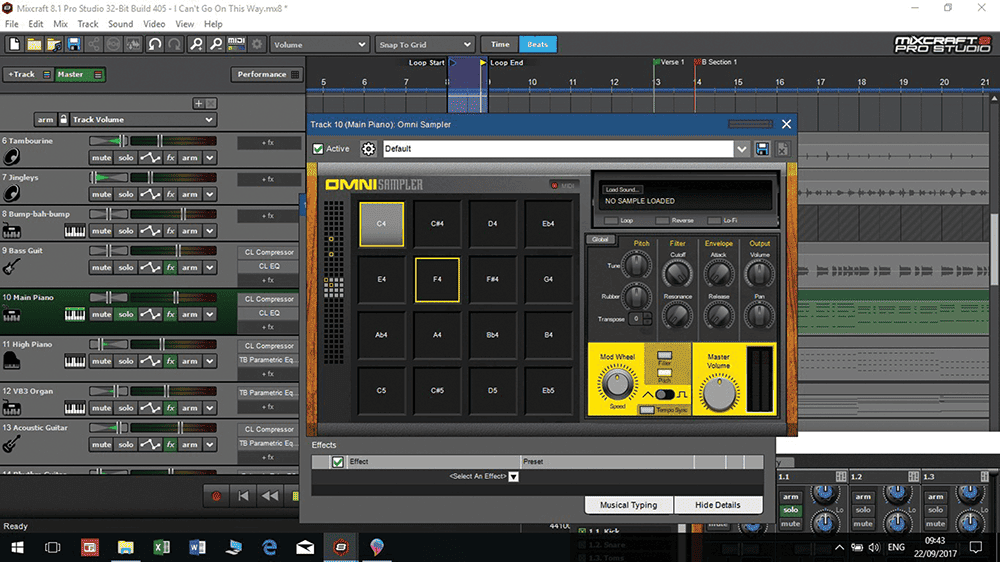Click the record button in the transport bar
1000x562 pixels.
216,496
